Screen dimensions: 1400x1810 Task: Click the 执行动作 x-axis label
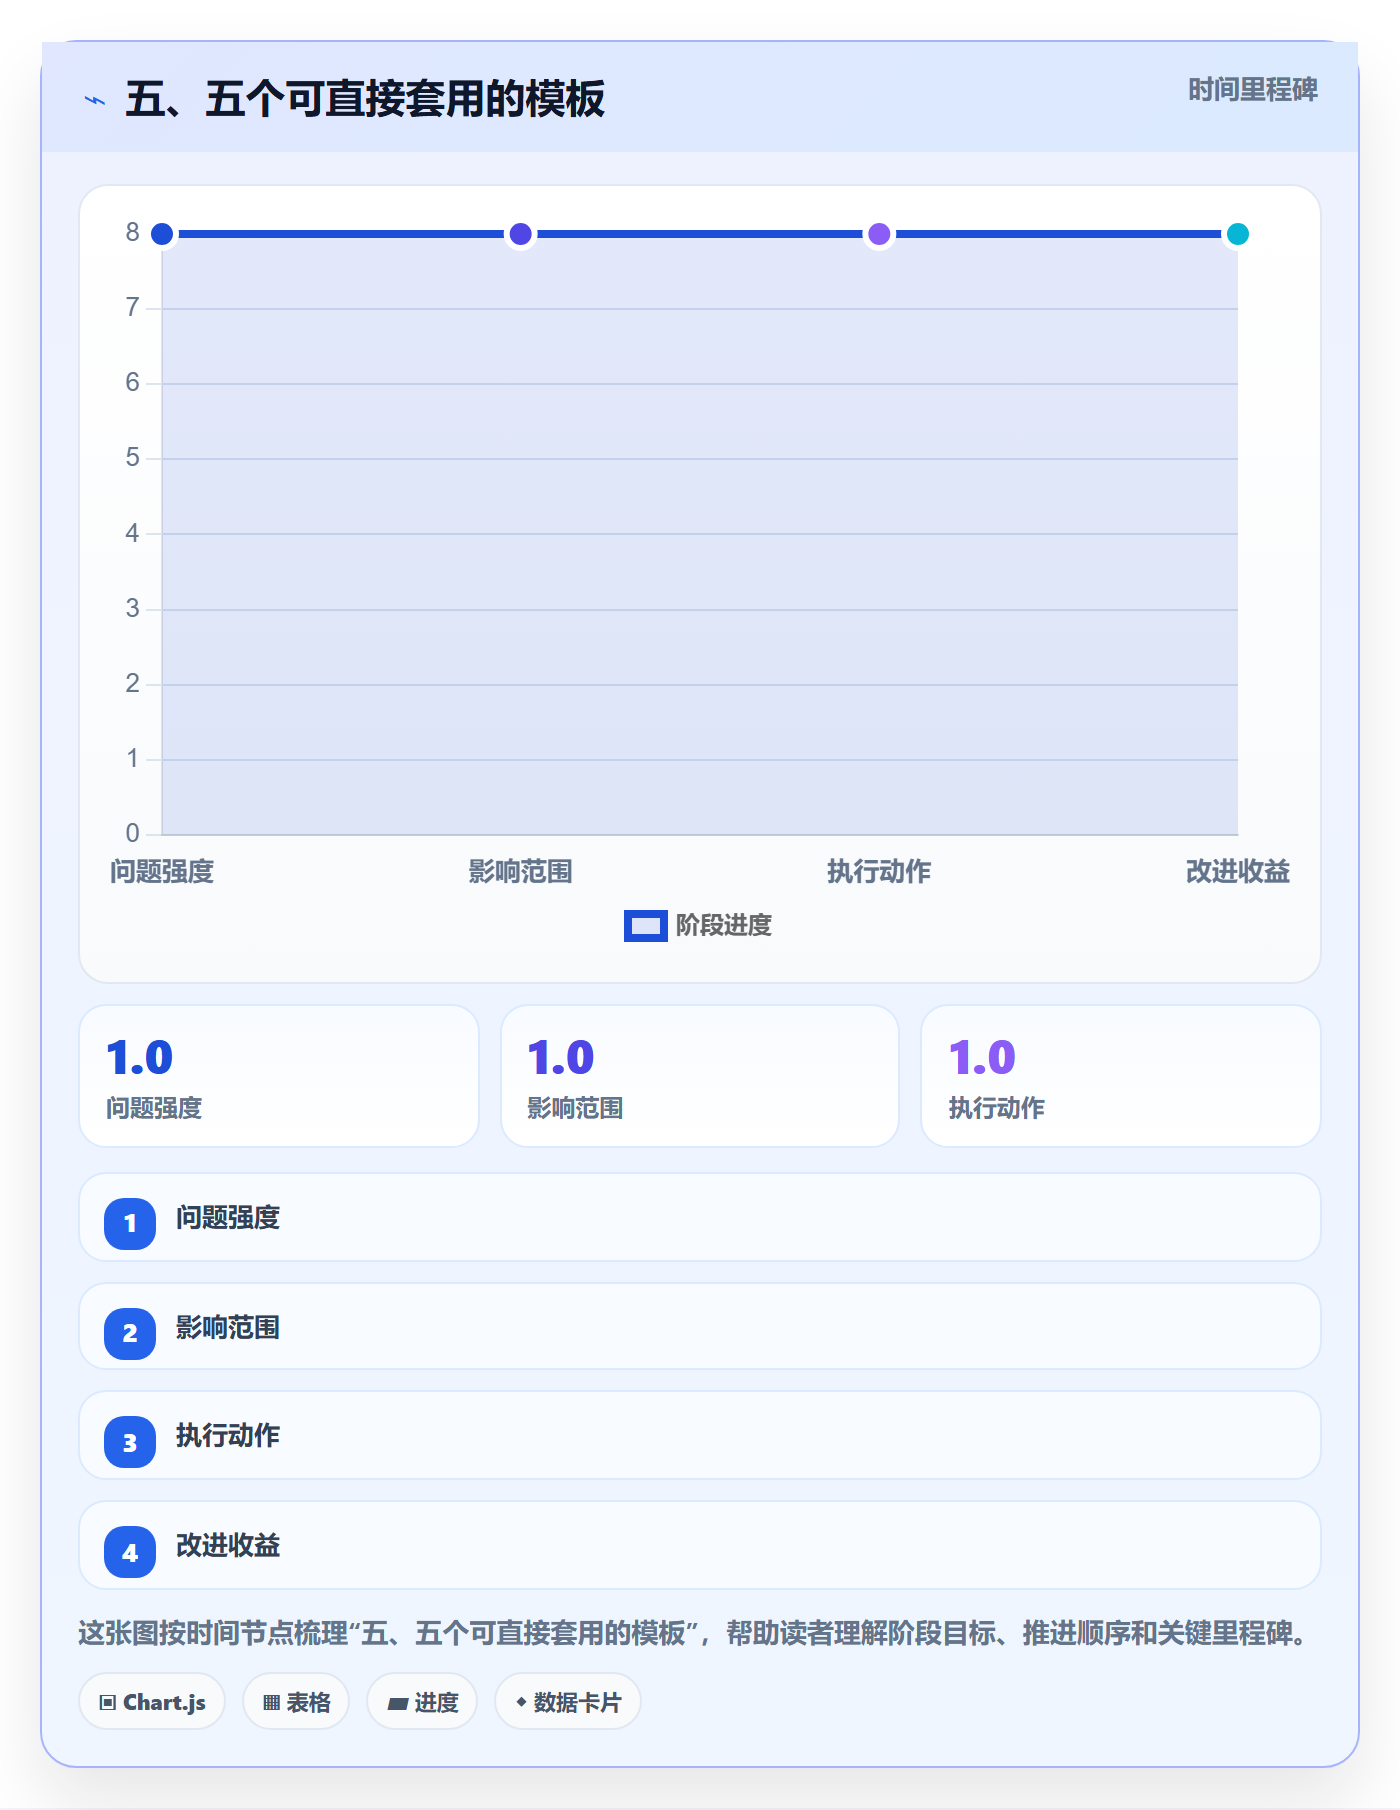coord(879,872)
